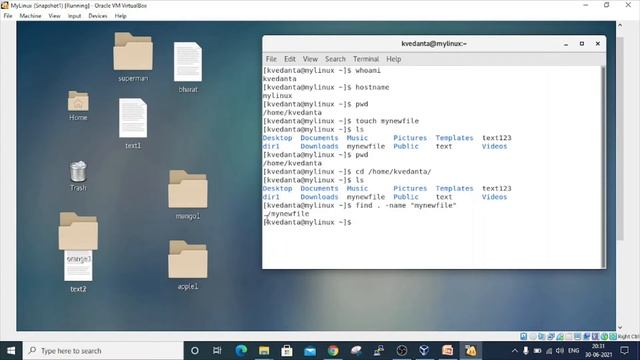Screen dimensions: 640x360
Task: Launch Google Chrome from taskbar
Action: (333, 351)
